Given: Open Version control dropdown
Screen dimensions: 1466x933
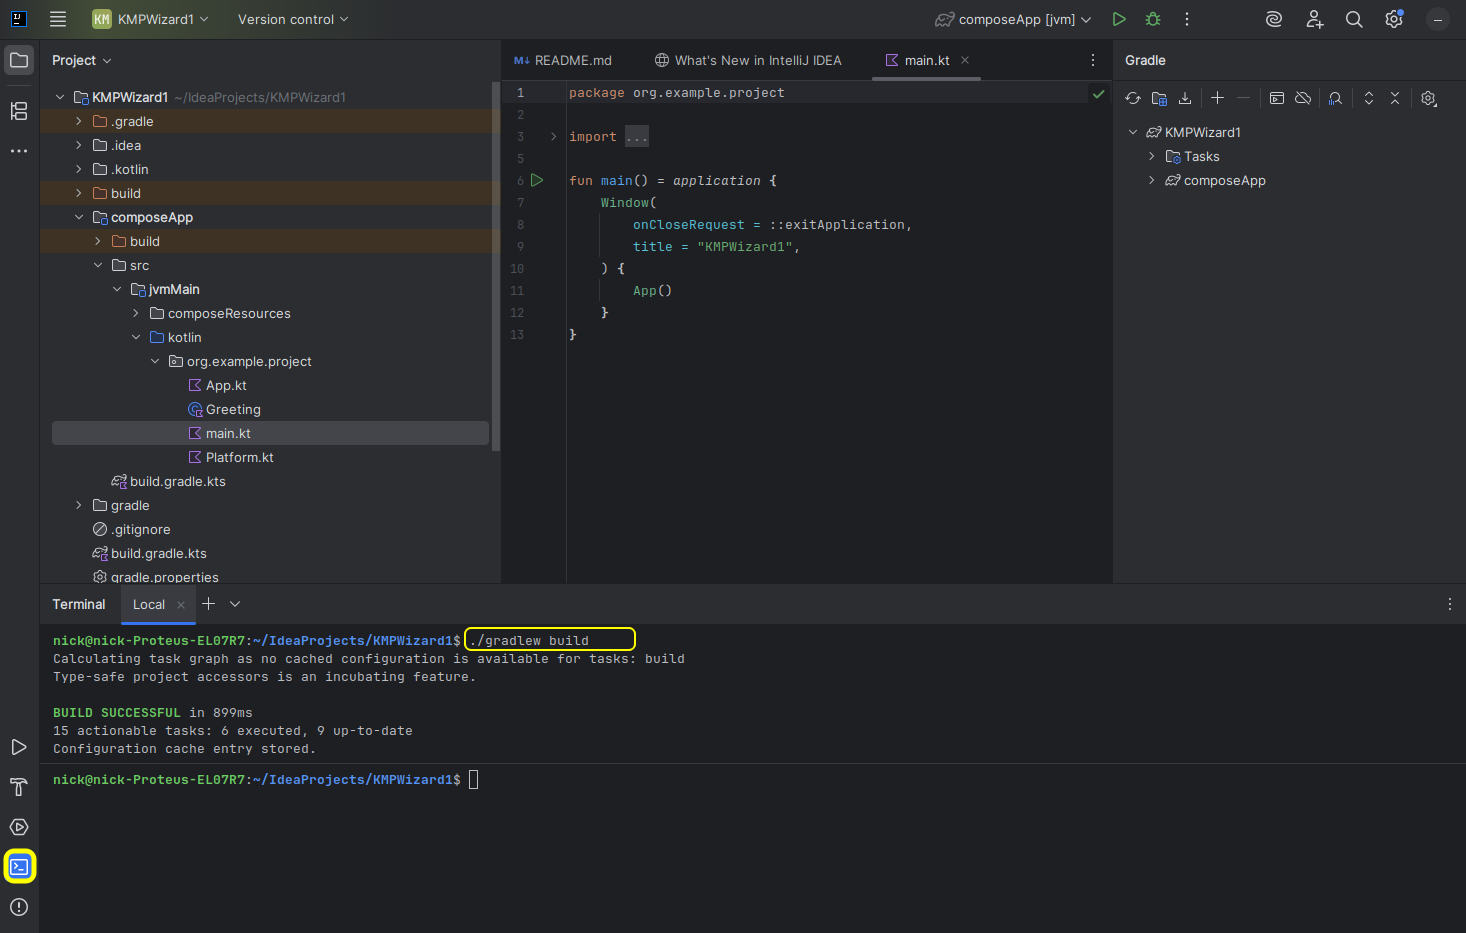Looking at the screenshot, I should tap(293, 19).
